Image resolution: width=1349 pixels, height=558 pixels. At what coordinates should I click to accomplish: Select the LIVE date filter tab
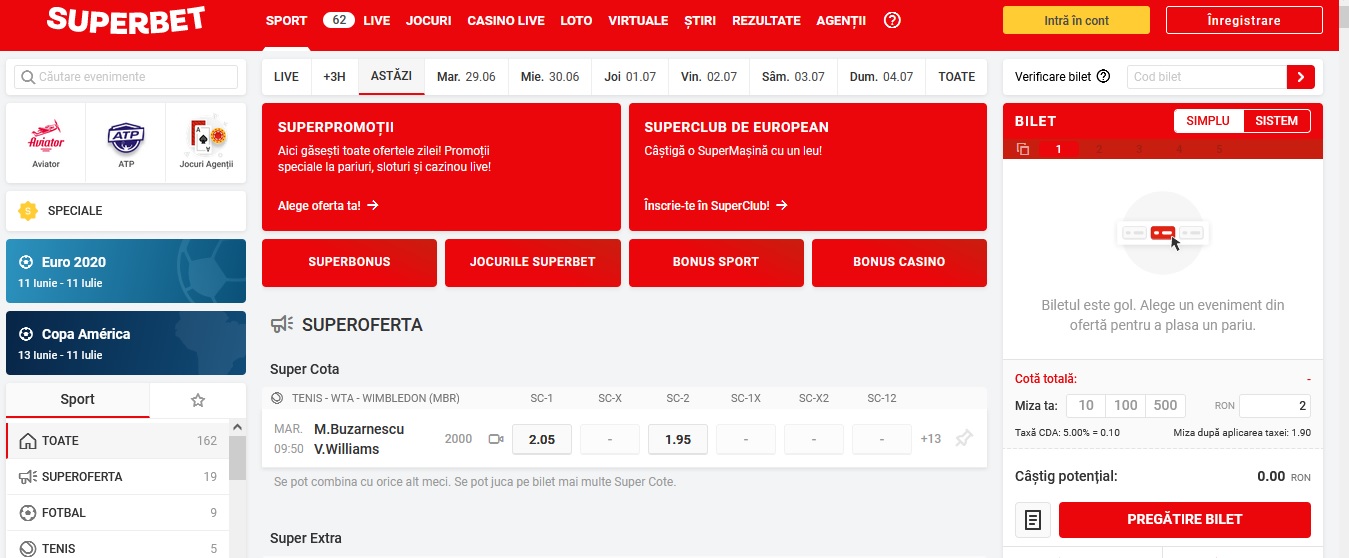point(286,77)
